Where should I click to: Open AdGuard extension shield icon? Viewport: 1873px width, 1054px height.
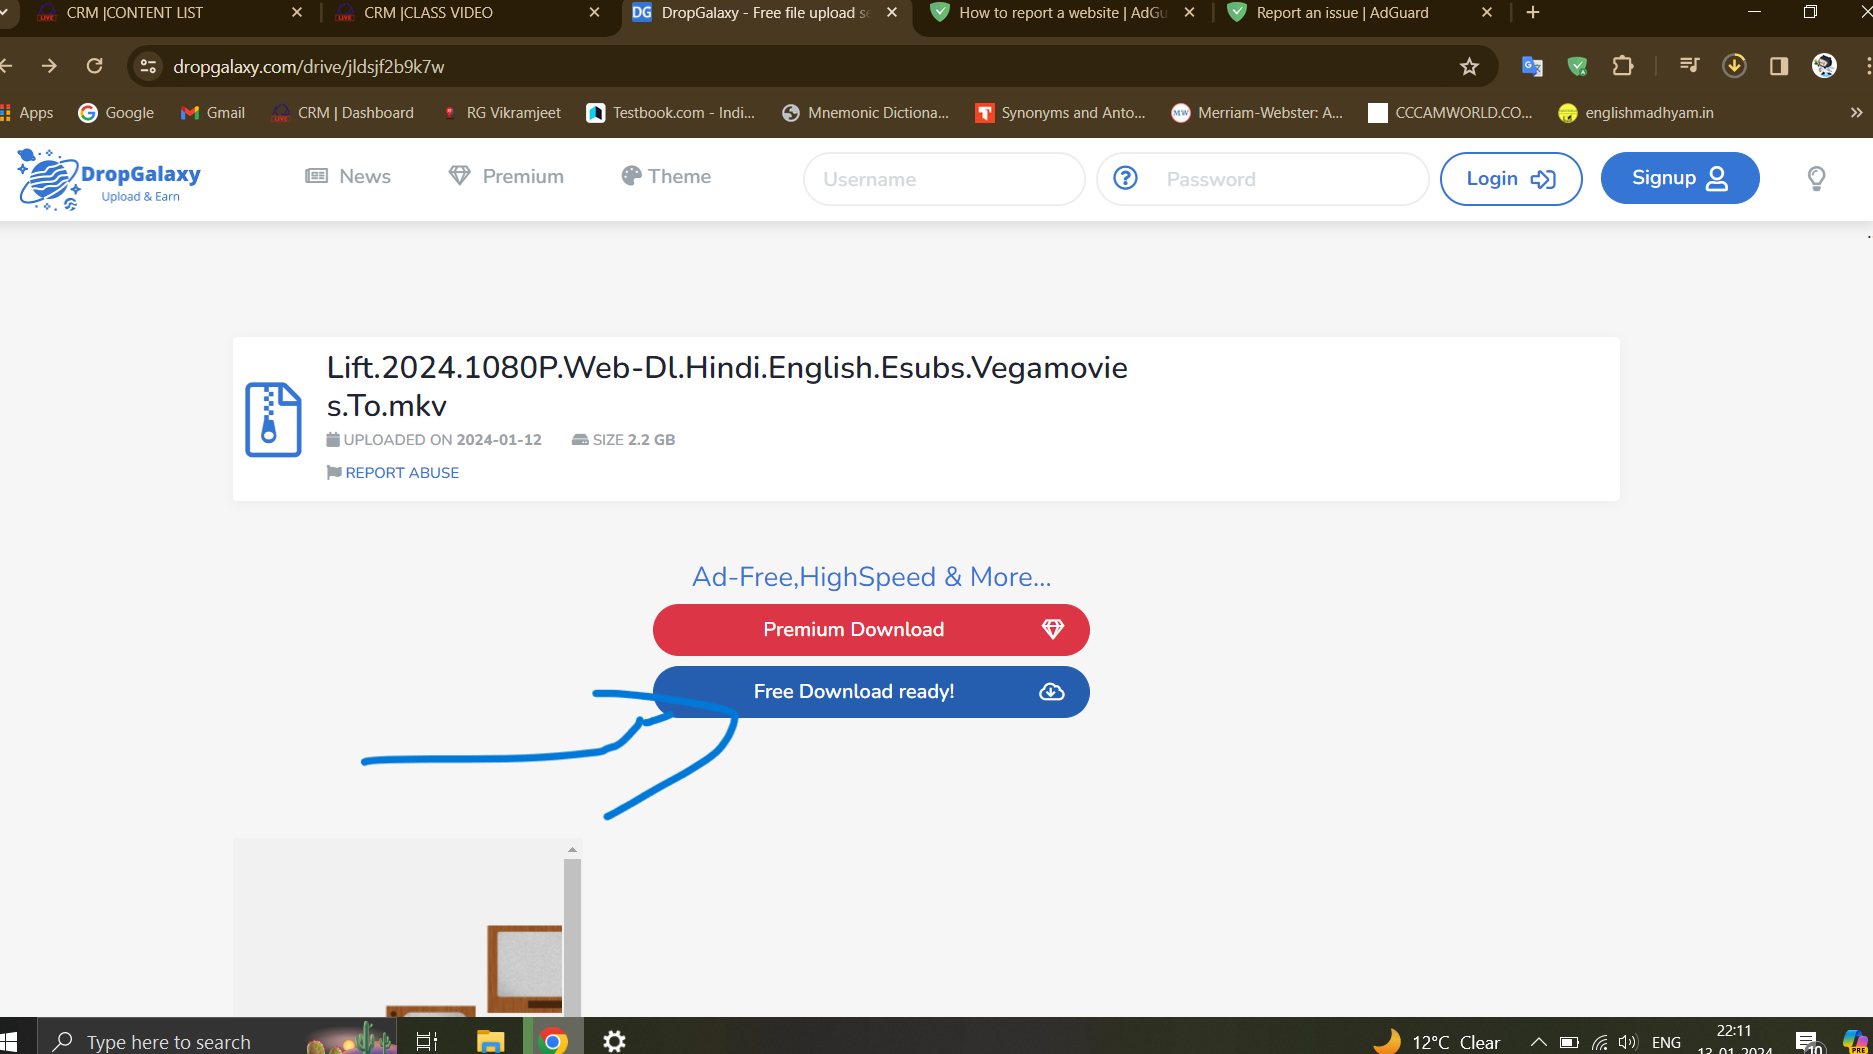(x=1577, y=66)
